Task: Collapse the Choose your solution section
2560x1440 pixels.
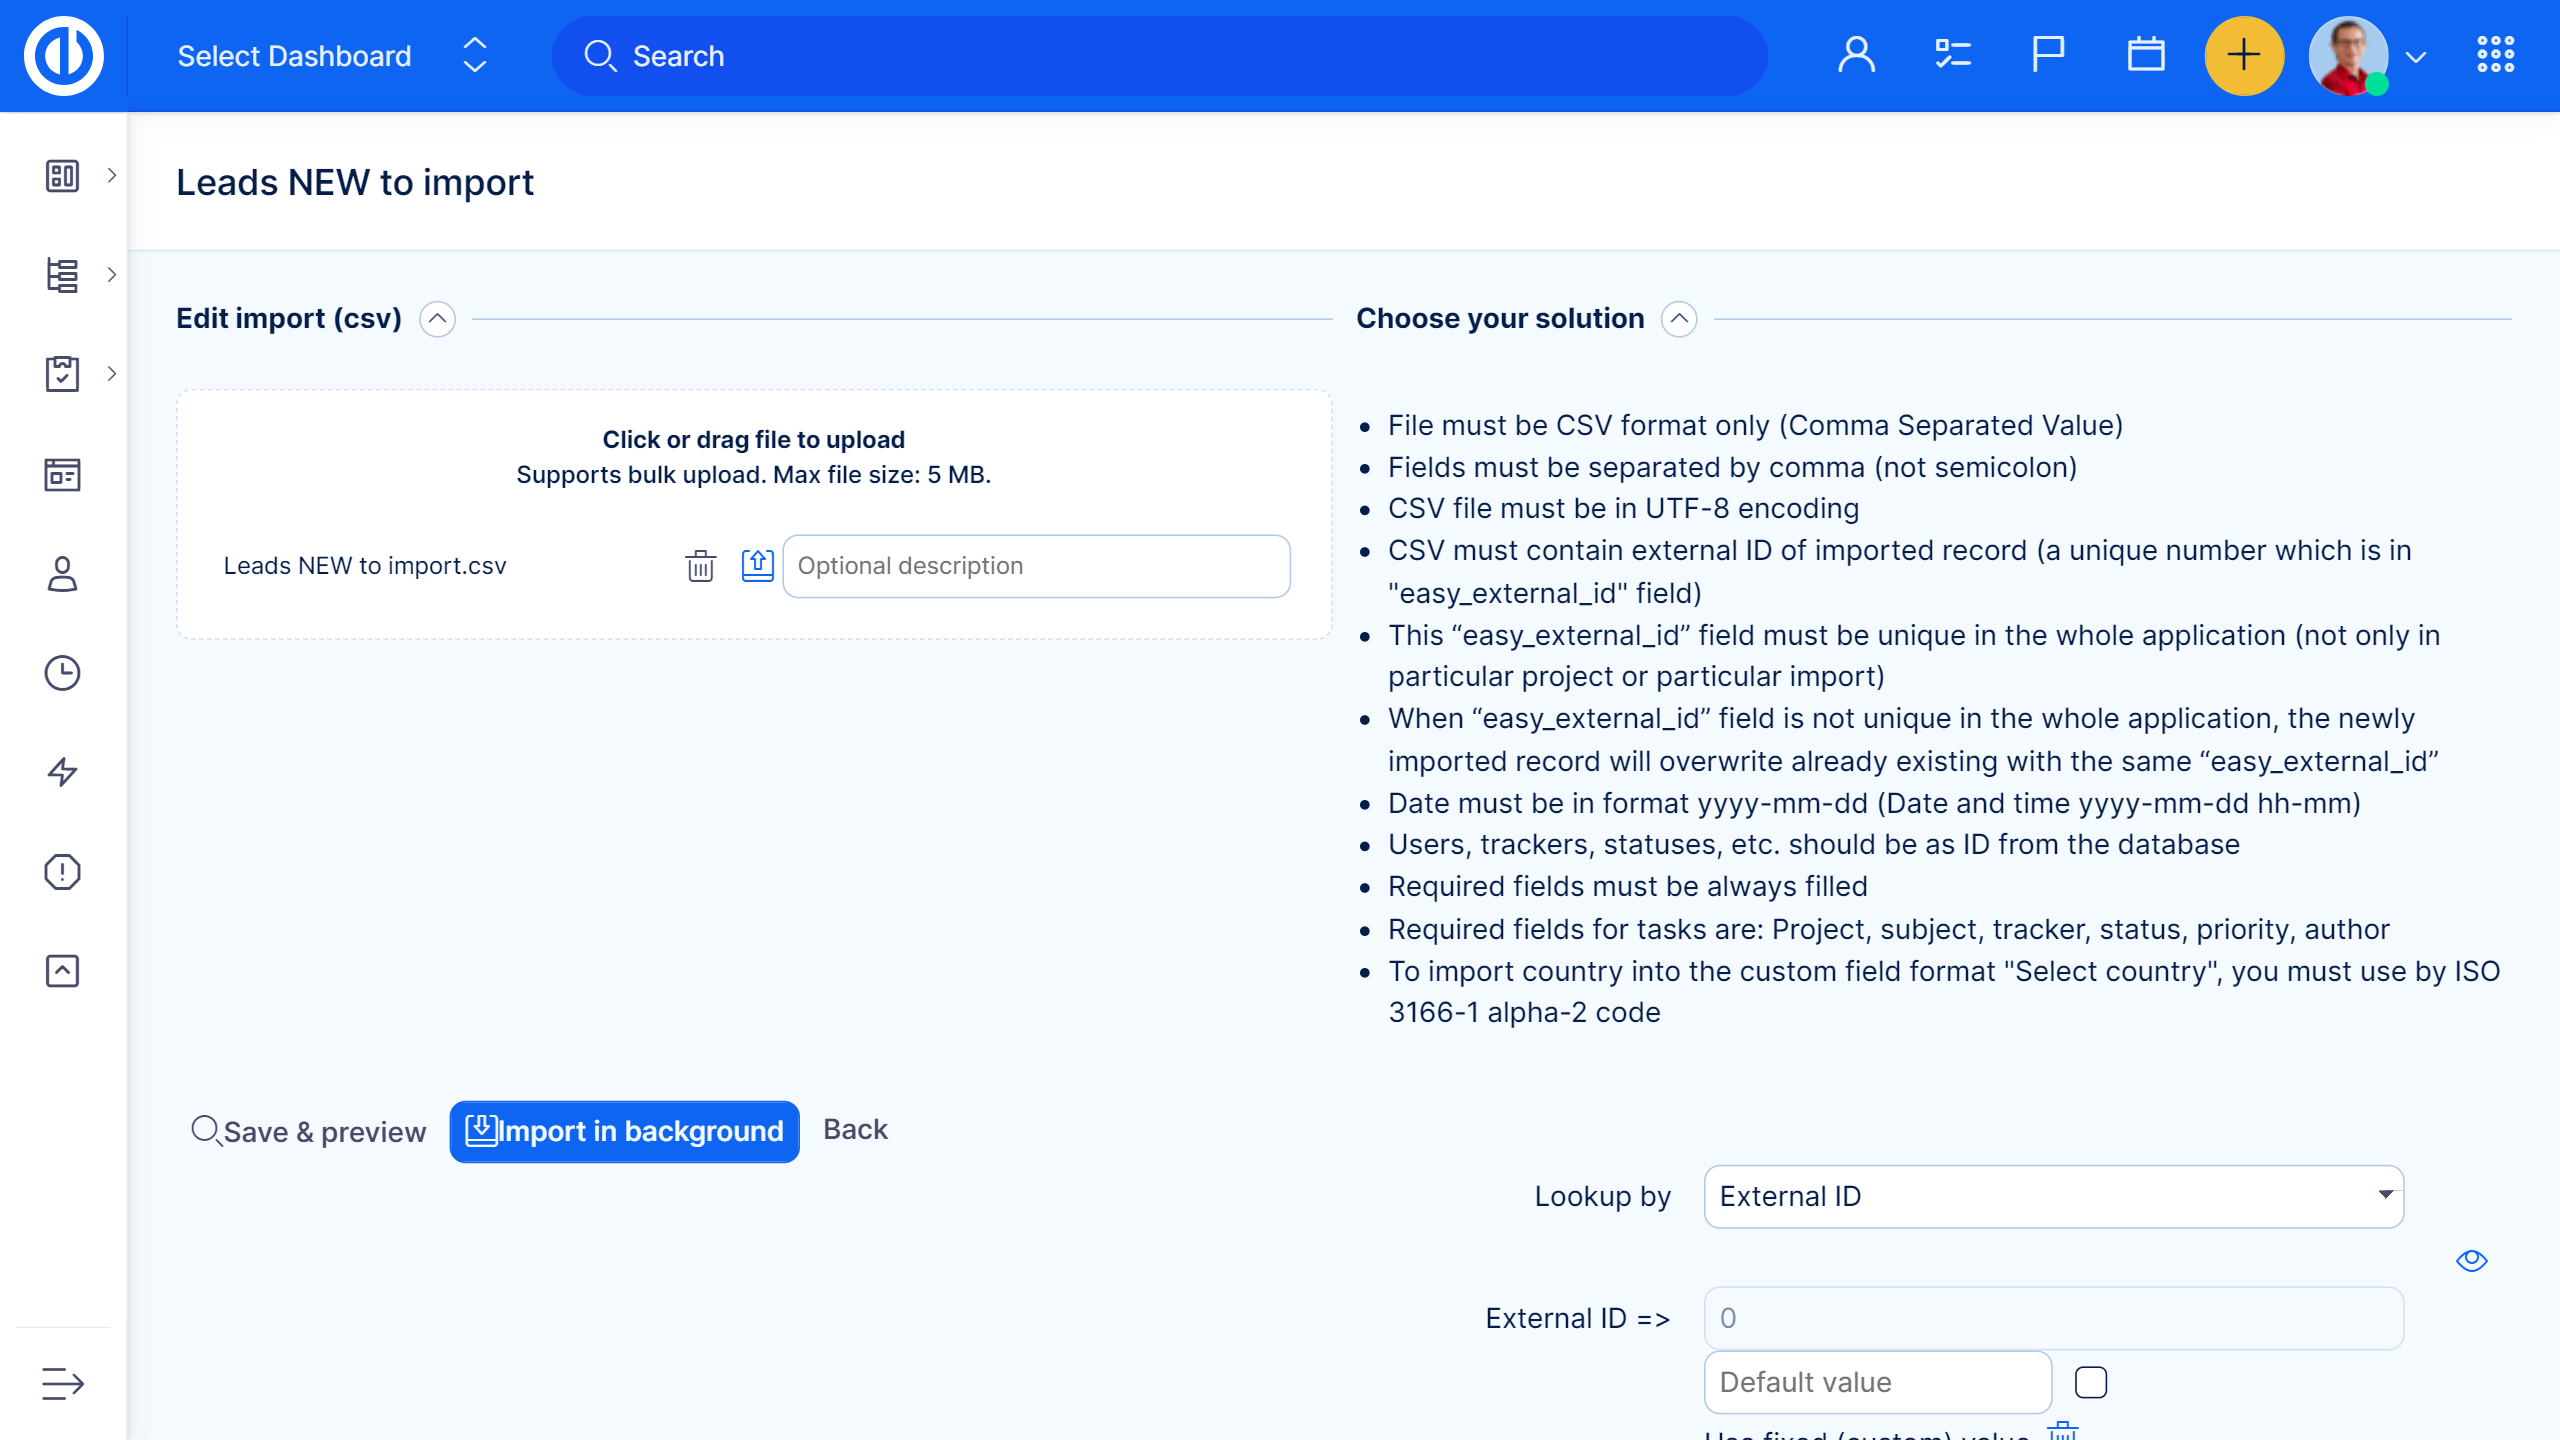Action: tap(1679, 319)
